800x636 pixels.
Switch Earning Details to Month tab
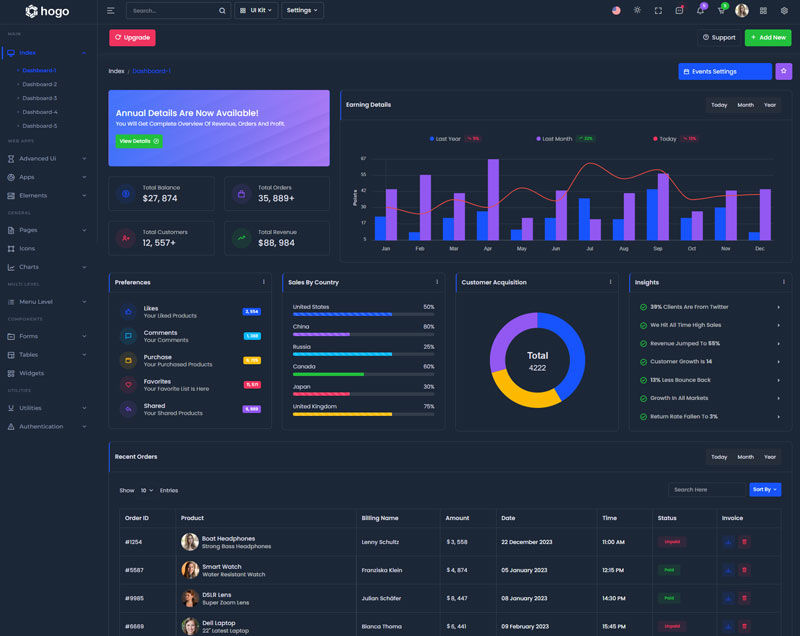(746, 105)
